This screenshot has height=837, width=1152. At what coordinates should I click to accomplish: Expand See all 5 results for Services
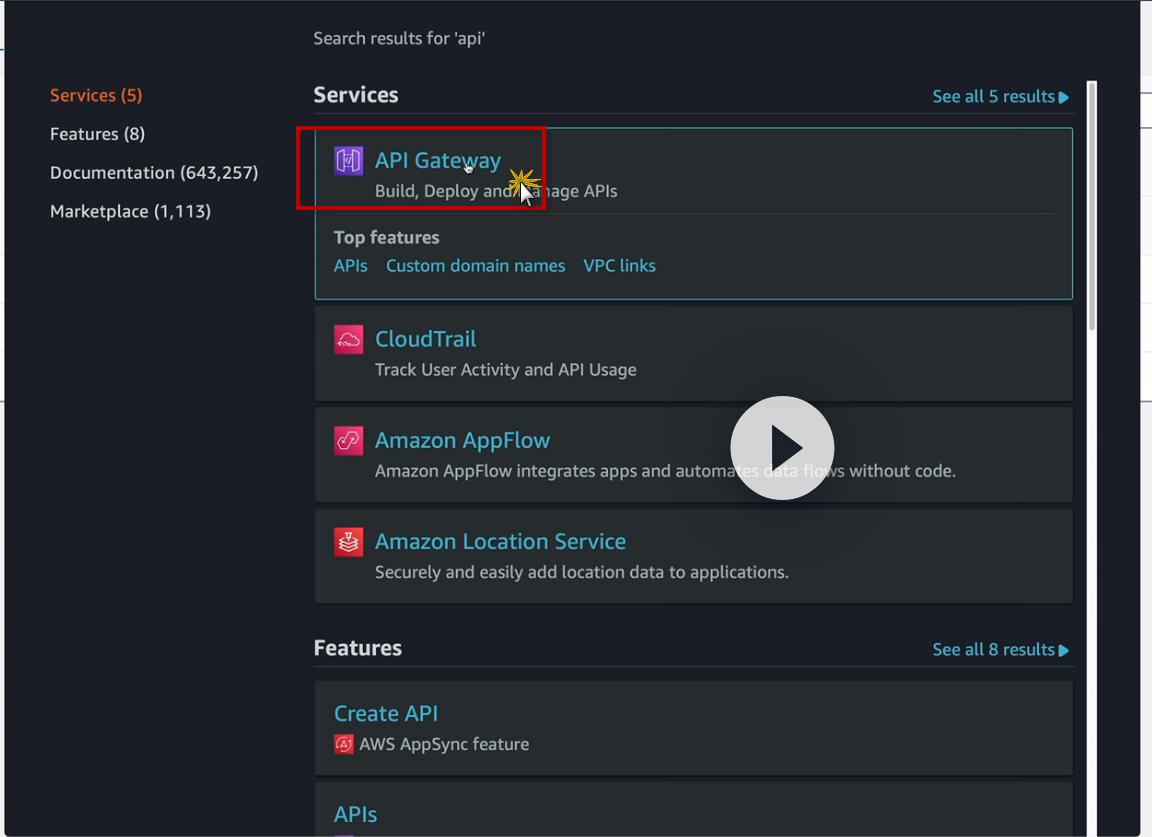coord(1000,97)
